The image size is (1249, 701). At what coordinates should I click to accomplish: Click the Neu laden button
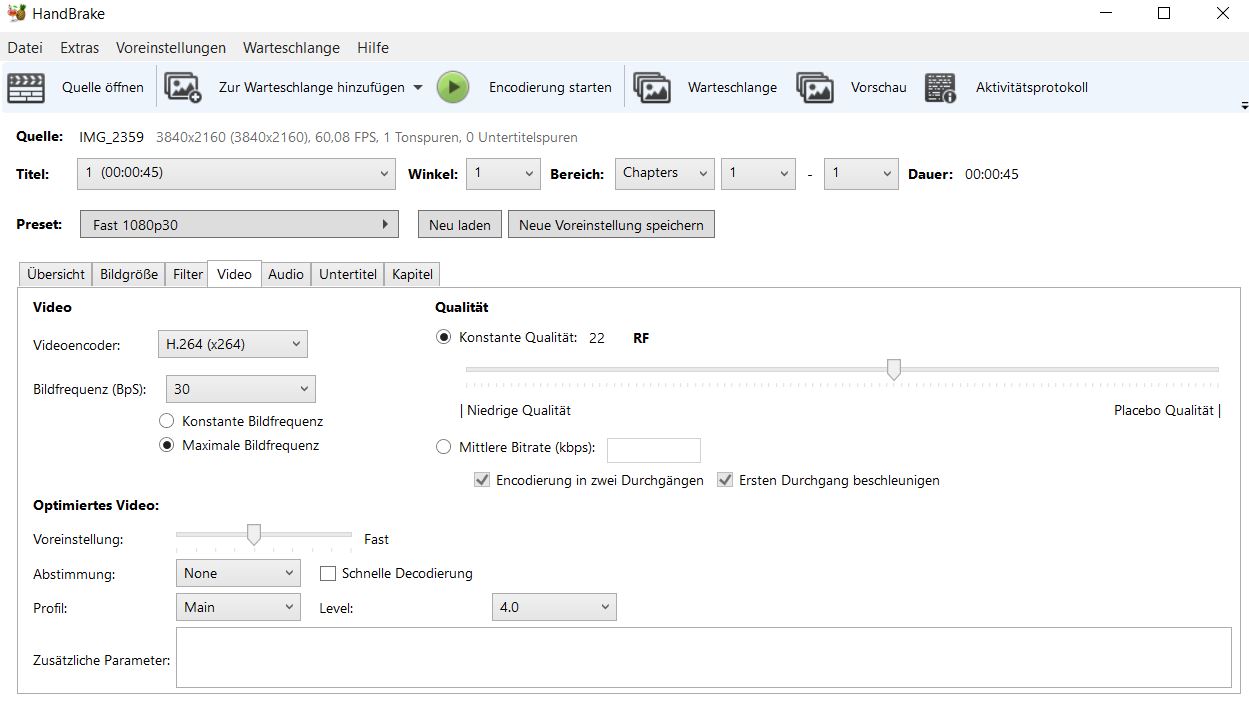tap(460, 225)
